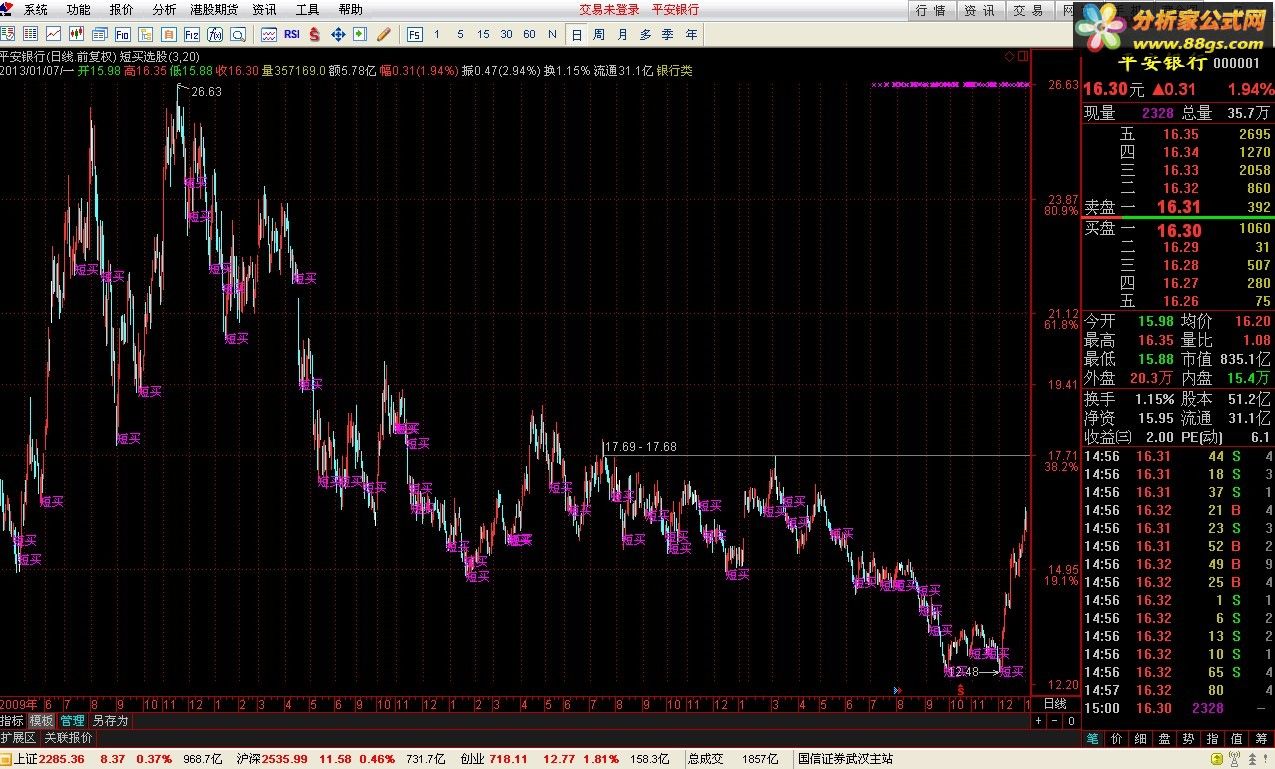Select the 1-minute period
The width and height of the screenshot is (1275, 769).
[437, 34]
